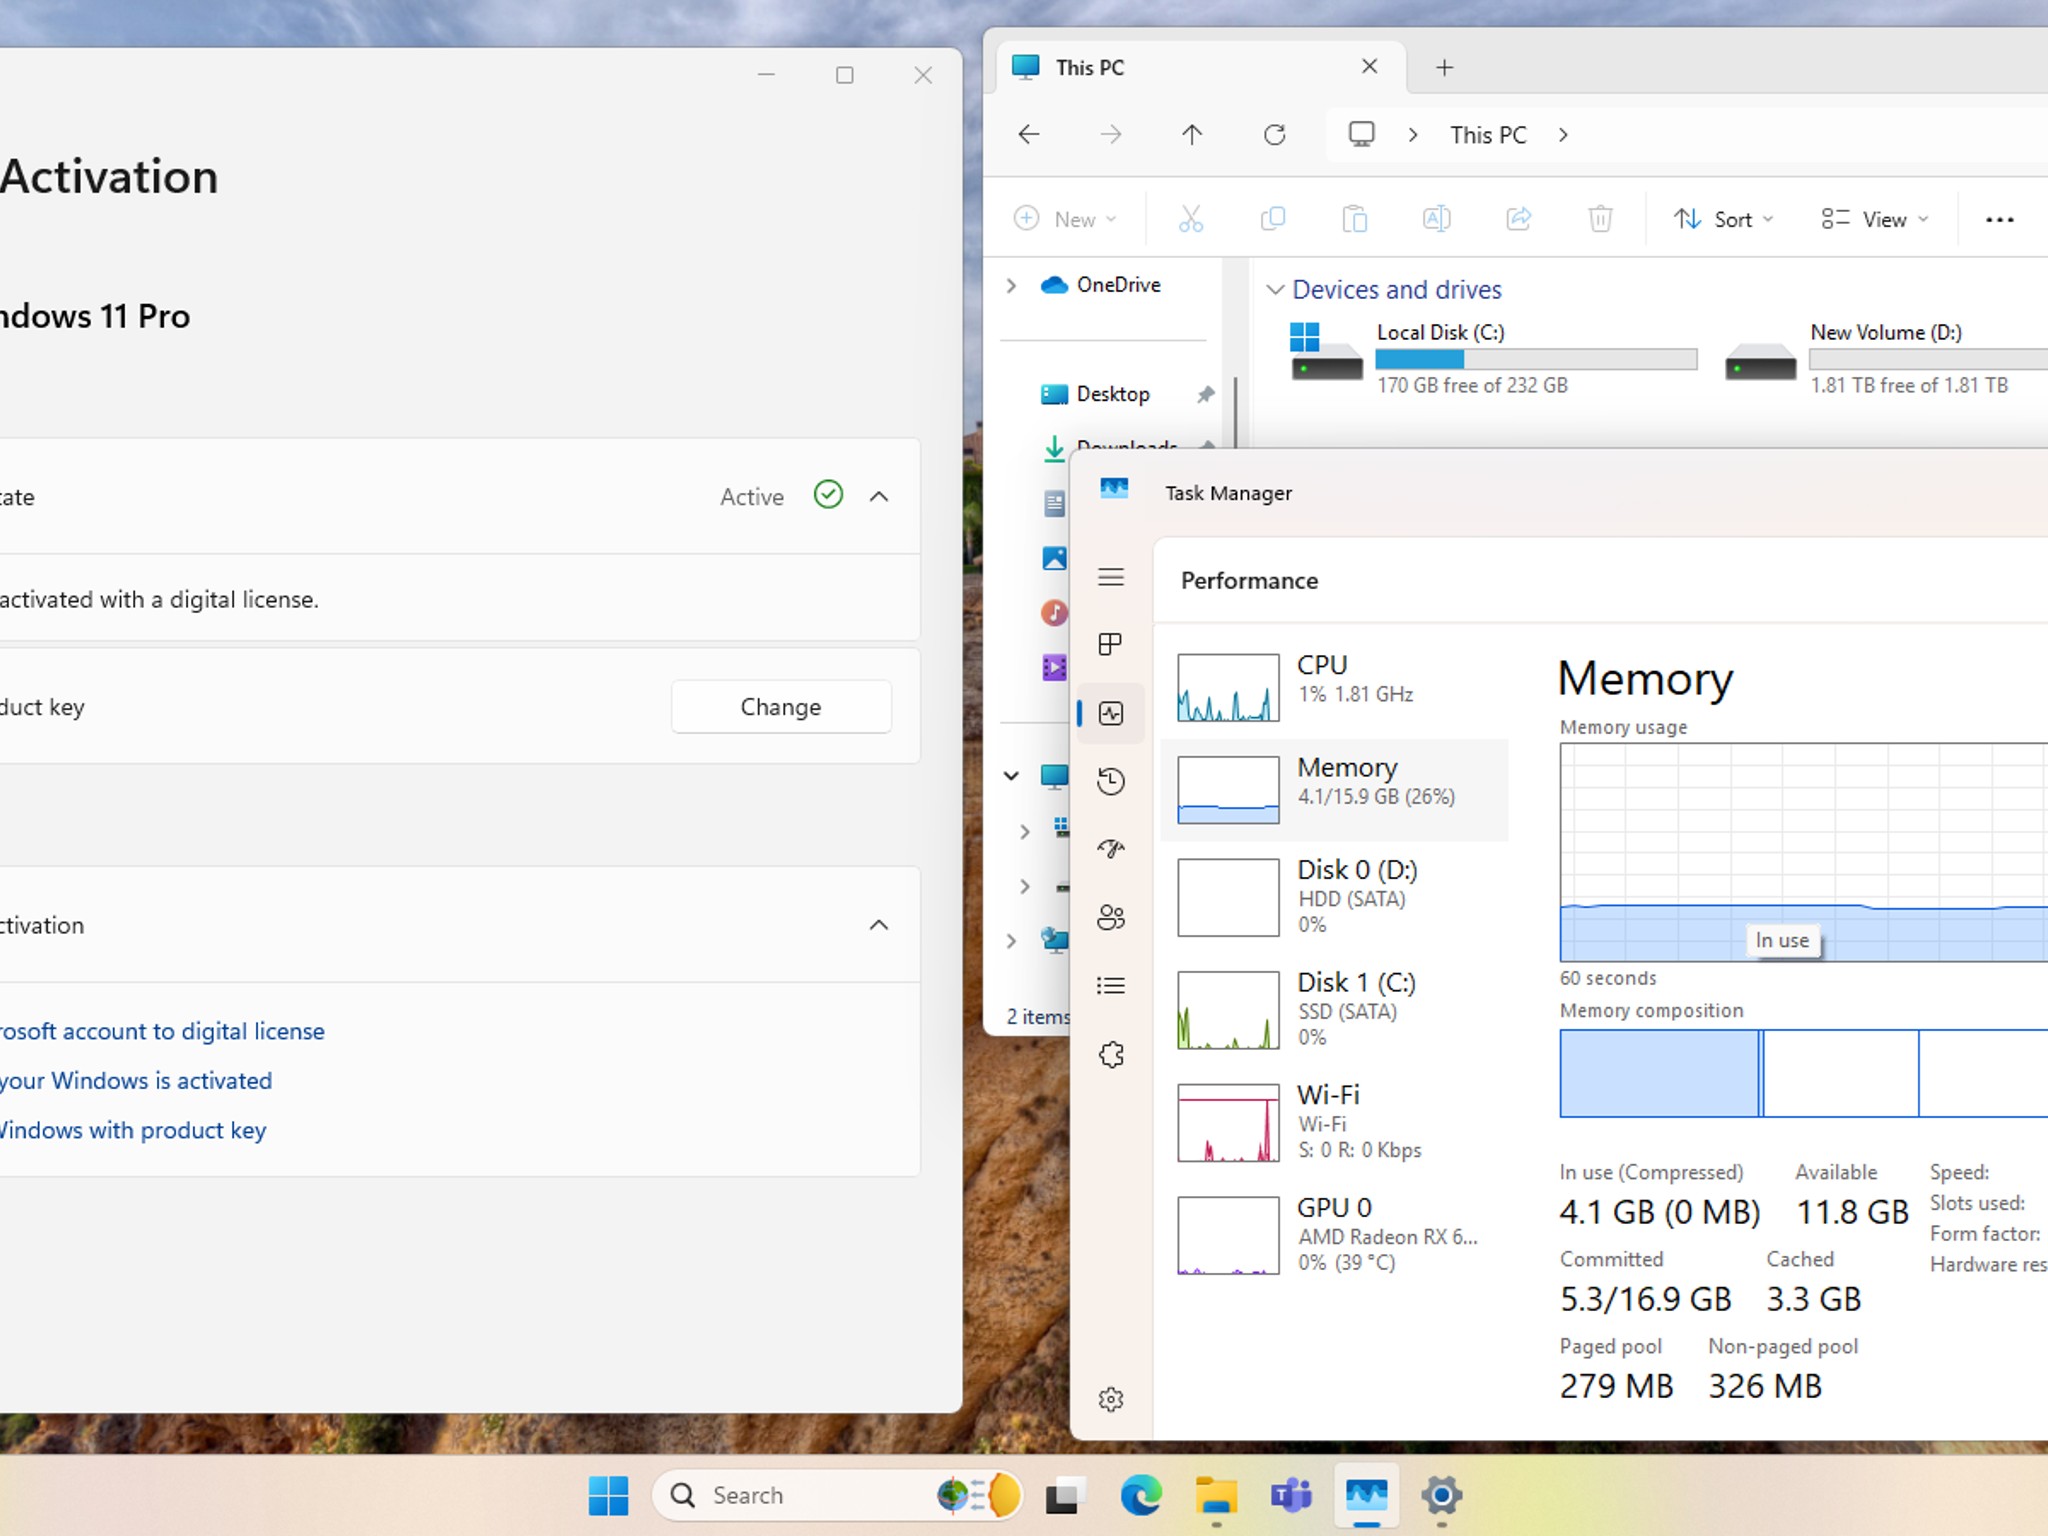Expand OneDrive in navigation pane
The width and height of the screenshot is (2048, 1536).
(x=1012, y=286)
